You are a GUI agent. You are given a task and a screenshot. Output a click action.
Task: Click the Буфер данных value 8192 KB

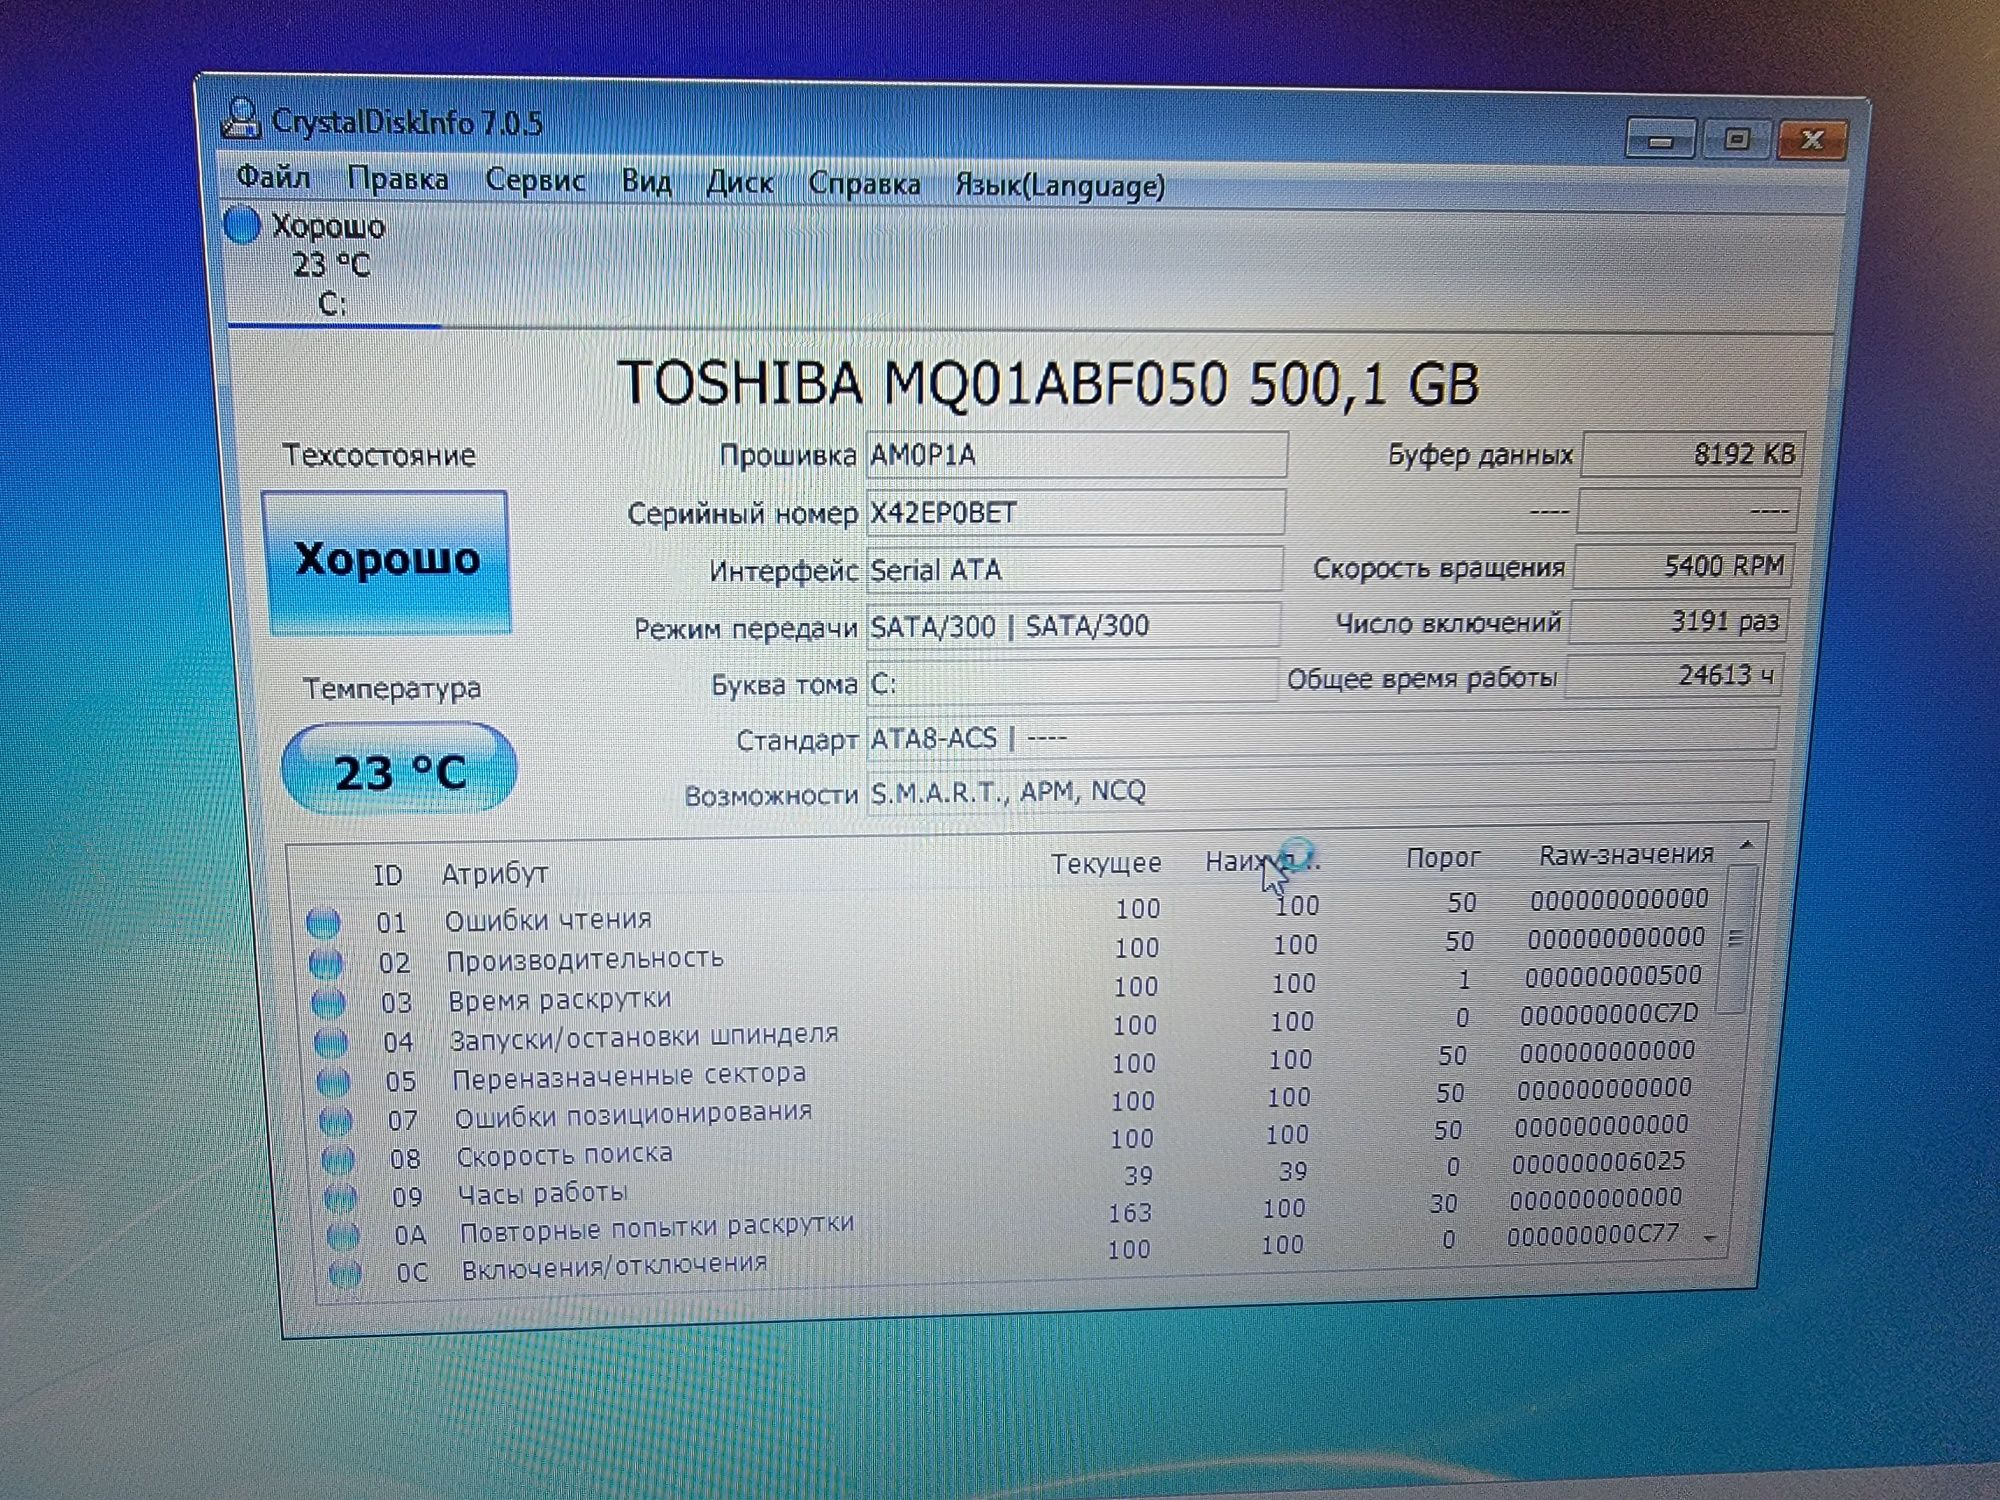1692,454
